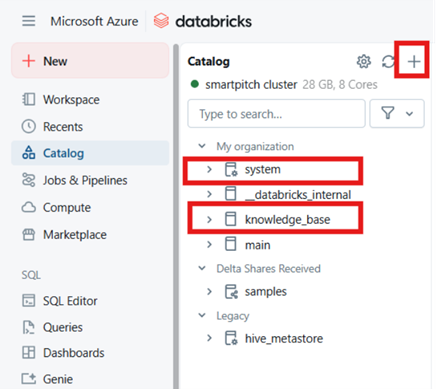Image resolution: width=436 pixels, height=389 pixels.
Task: Expand the knowledge_base catalog
Action: (x=209, y=219)
